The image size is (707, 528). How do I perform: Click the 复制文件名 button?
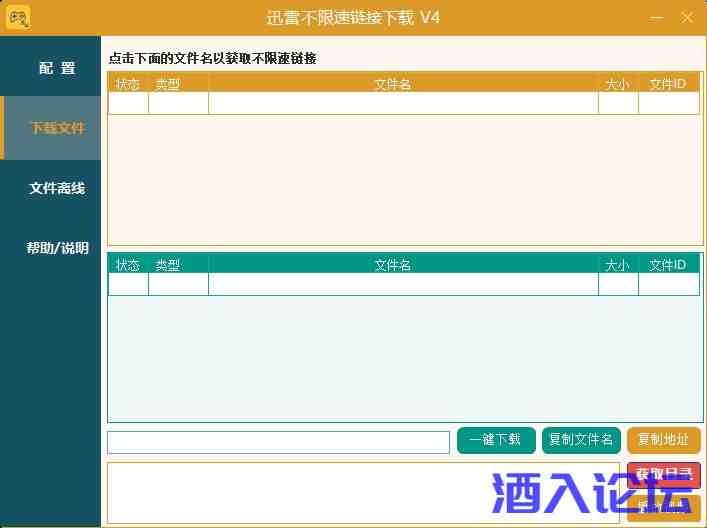(x=581, y=440)
